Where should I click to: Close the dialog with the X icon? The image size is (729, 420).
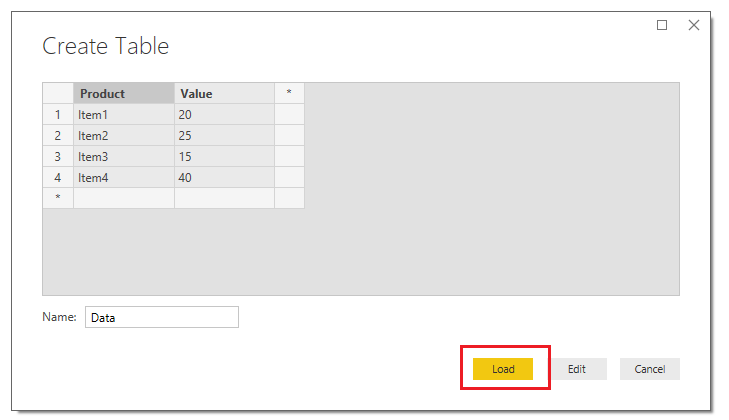(x=694, y=25)
